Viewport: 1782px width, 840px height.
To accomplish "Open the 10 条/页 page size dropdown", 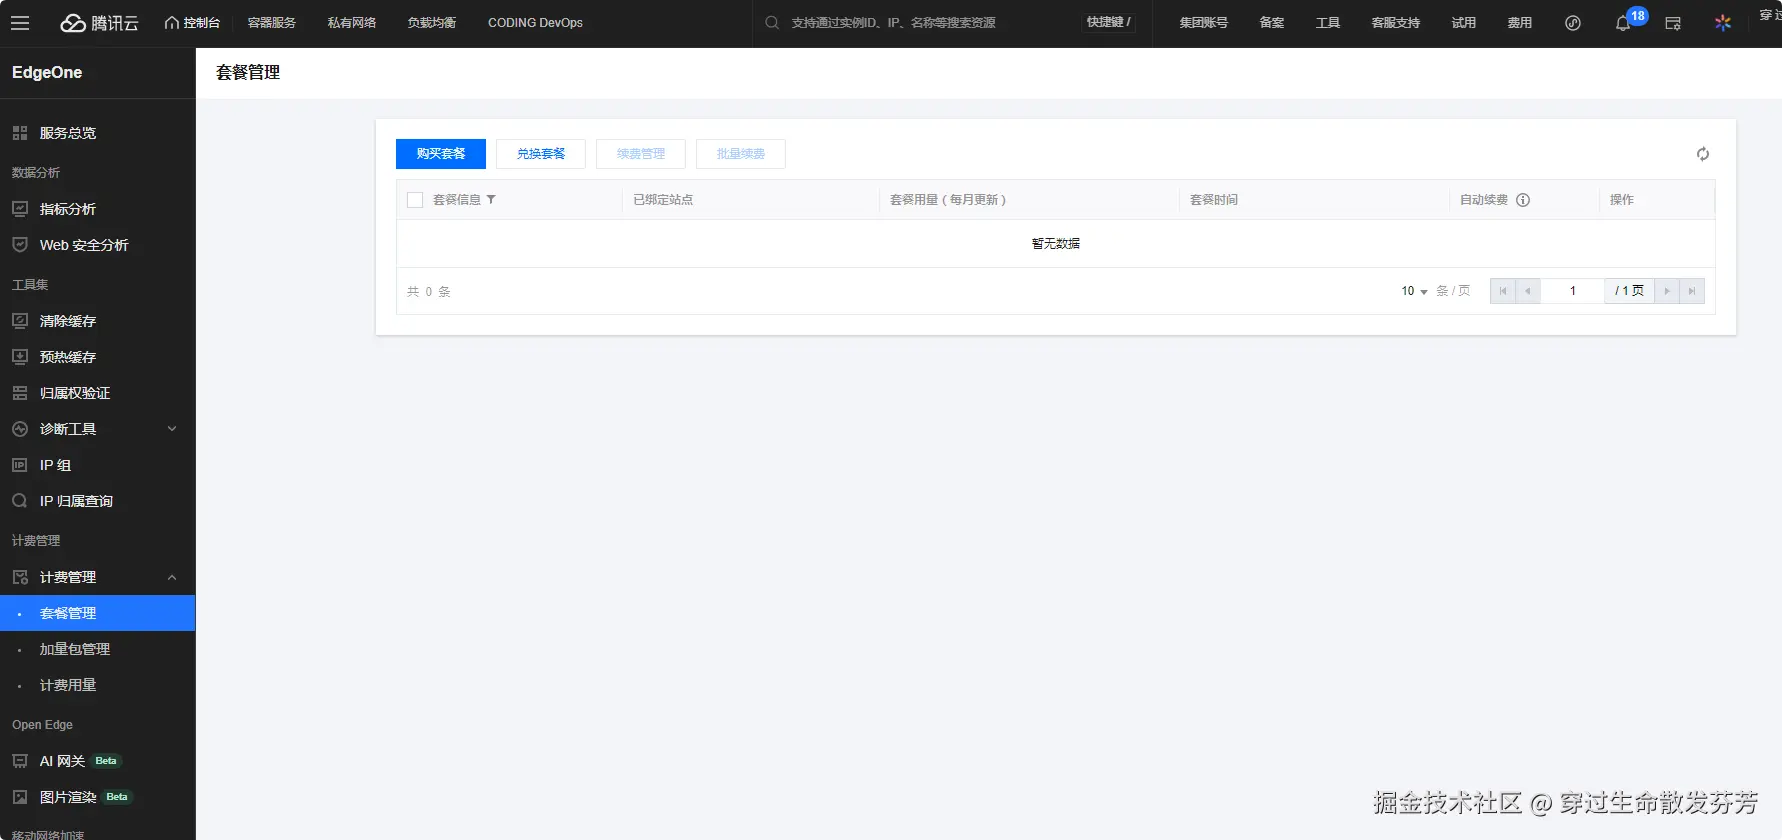I will (x=1414, y=291).
